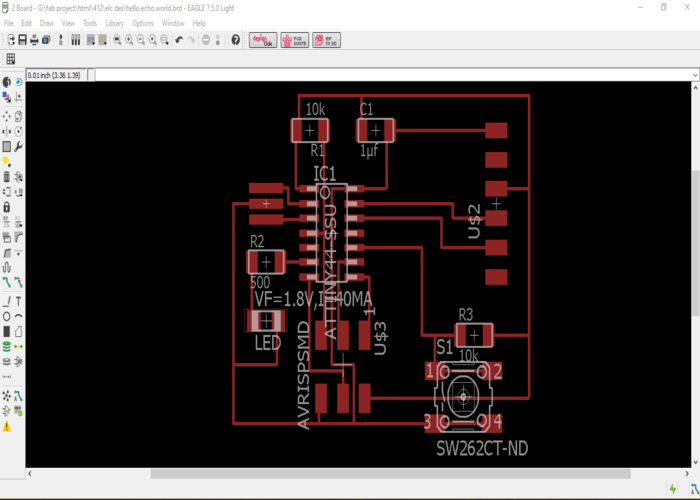Click the Design Link button
Image resolution: width=700 pixels, height=500 pixels.
[x=263, y=40]
